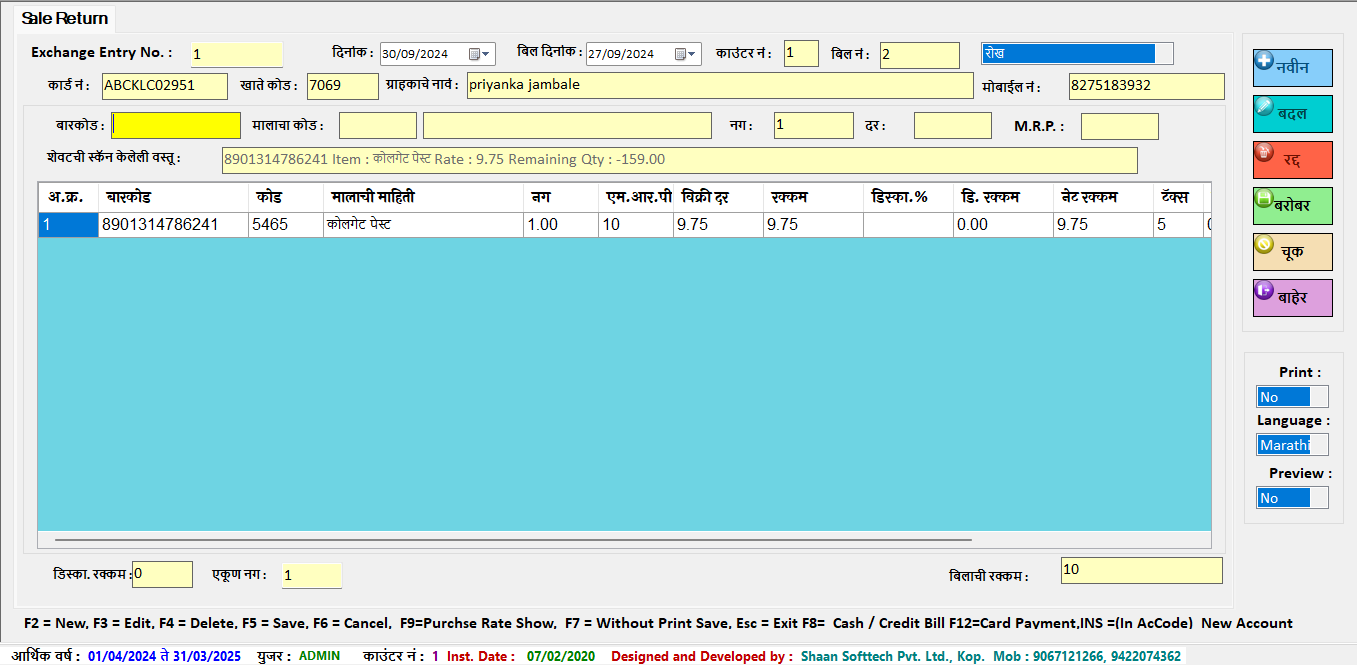Image resolution: width=1357 pixels, height=666 pixels.
Task: Select row 1 in the items grid
Action: (67, 225)
